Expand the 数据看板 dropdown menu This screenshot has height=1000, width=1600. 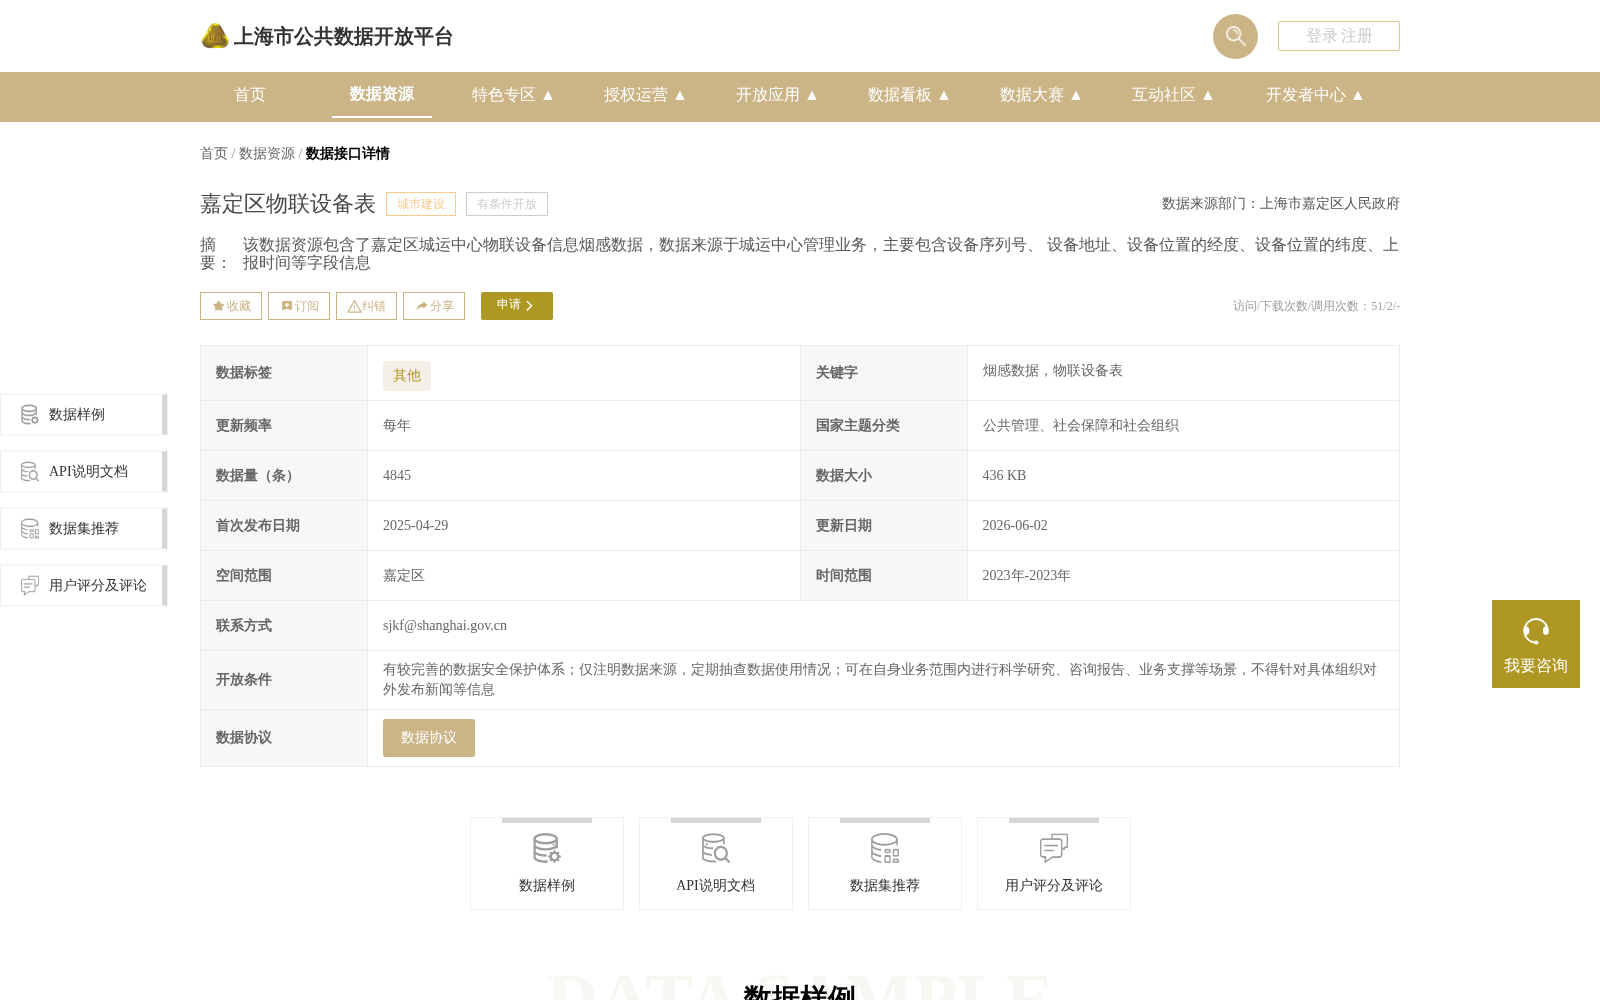909,95
